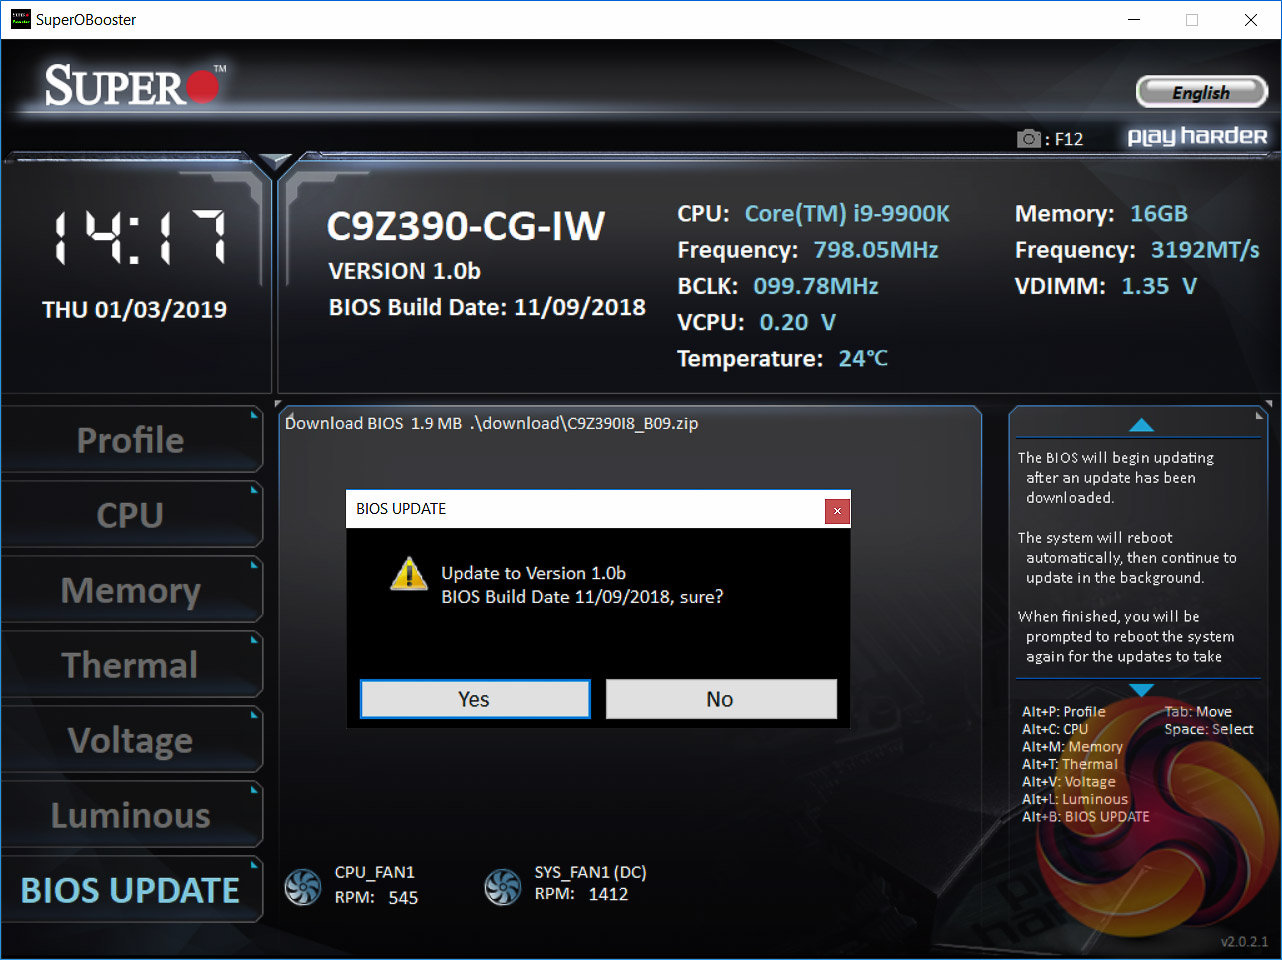
Task: Open the Profile tab
Action: pyautogui.click(x=131, y=440)
